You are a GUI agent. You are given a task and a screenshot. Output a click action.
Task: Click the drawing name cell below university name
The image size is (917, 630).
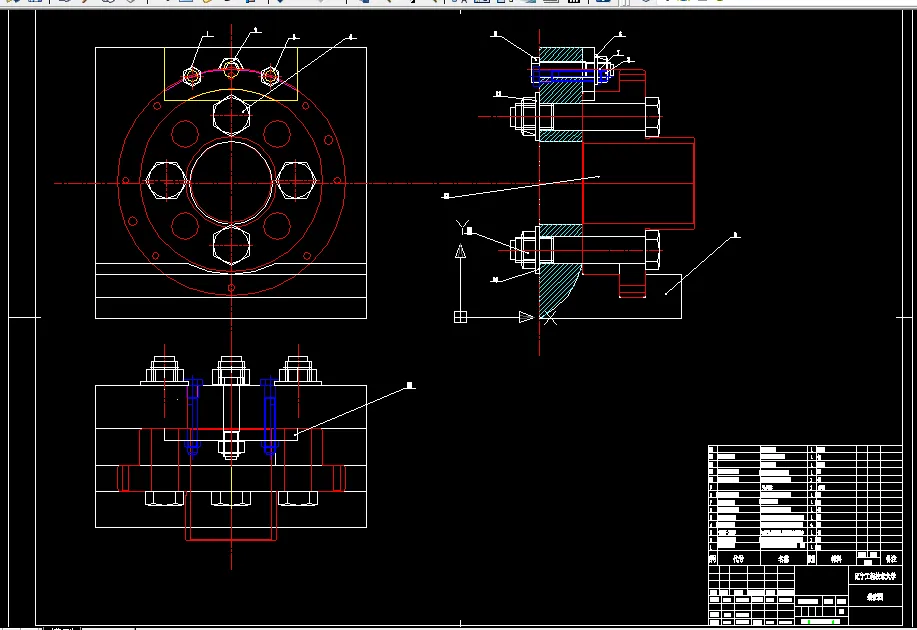click(x=875, y=597)
